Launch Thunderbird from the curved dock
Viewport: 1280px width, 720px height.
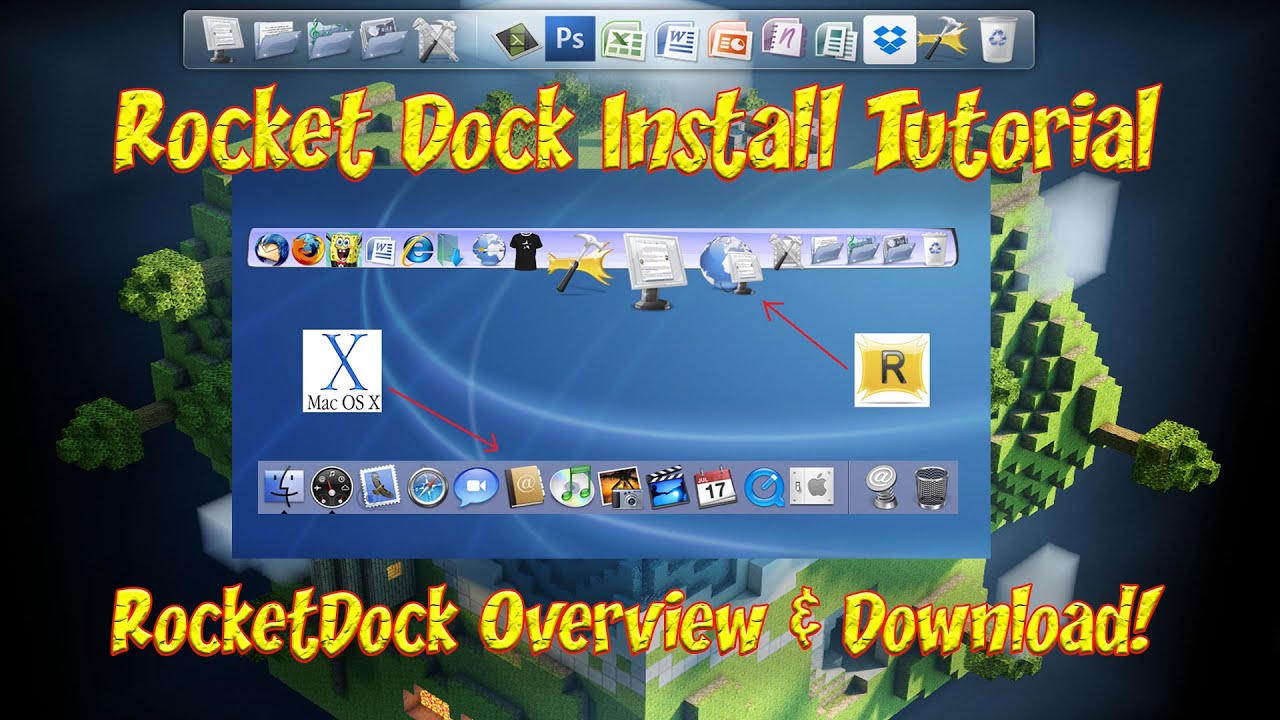[x=270, y=248]
